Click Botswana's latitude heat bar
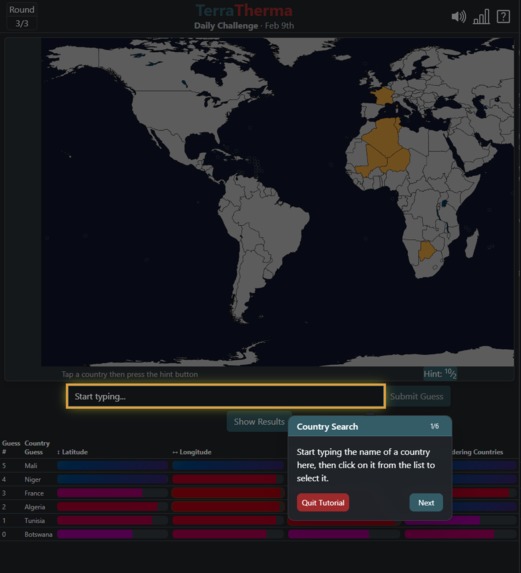Screen dimensions: 521x573 pyautogui.click(x=113, y=534)
